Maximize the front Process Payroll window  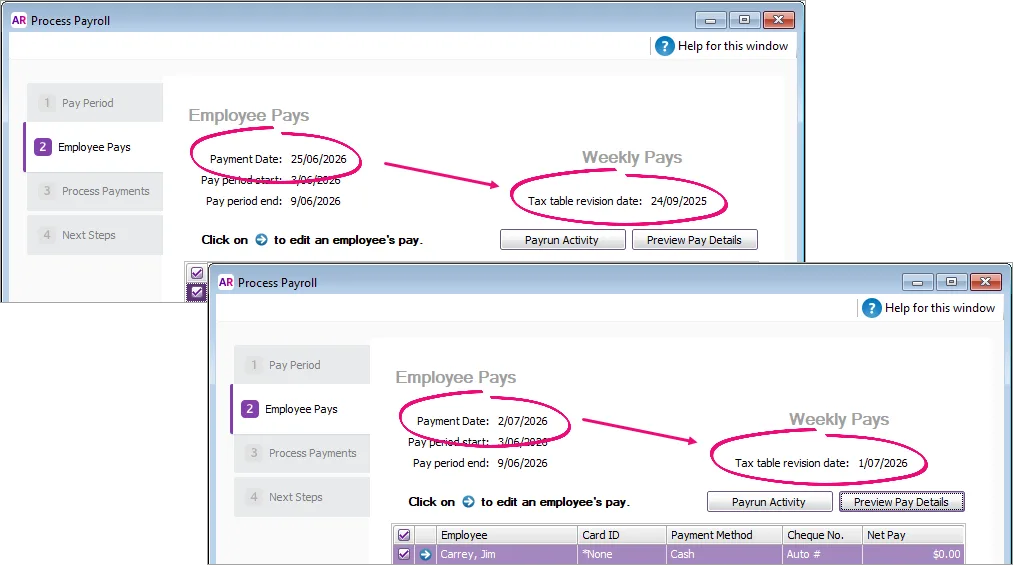[x=951, y=282]
